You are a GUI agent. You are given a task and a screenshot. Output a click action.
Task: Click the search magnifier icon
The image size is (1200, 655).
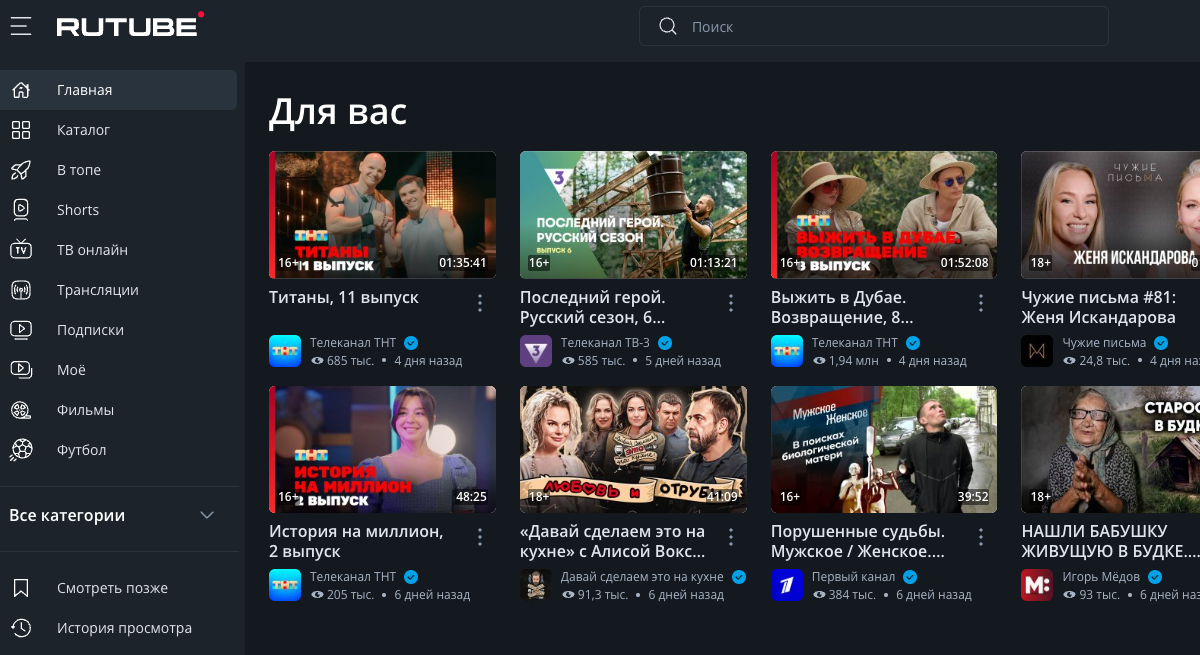667,26
